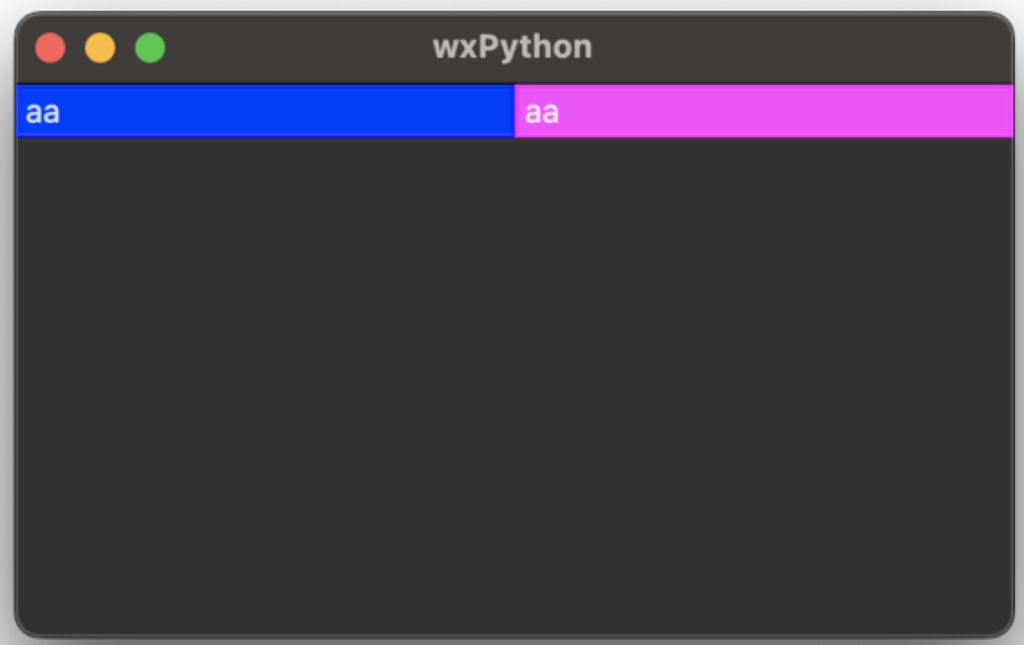Viewport: 1024px width, 645px height.
Task: Click the yellow traffic light icon
Action: (100, 48)
